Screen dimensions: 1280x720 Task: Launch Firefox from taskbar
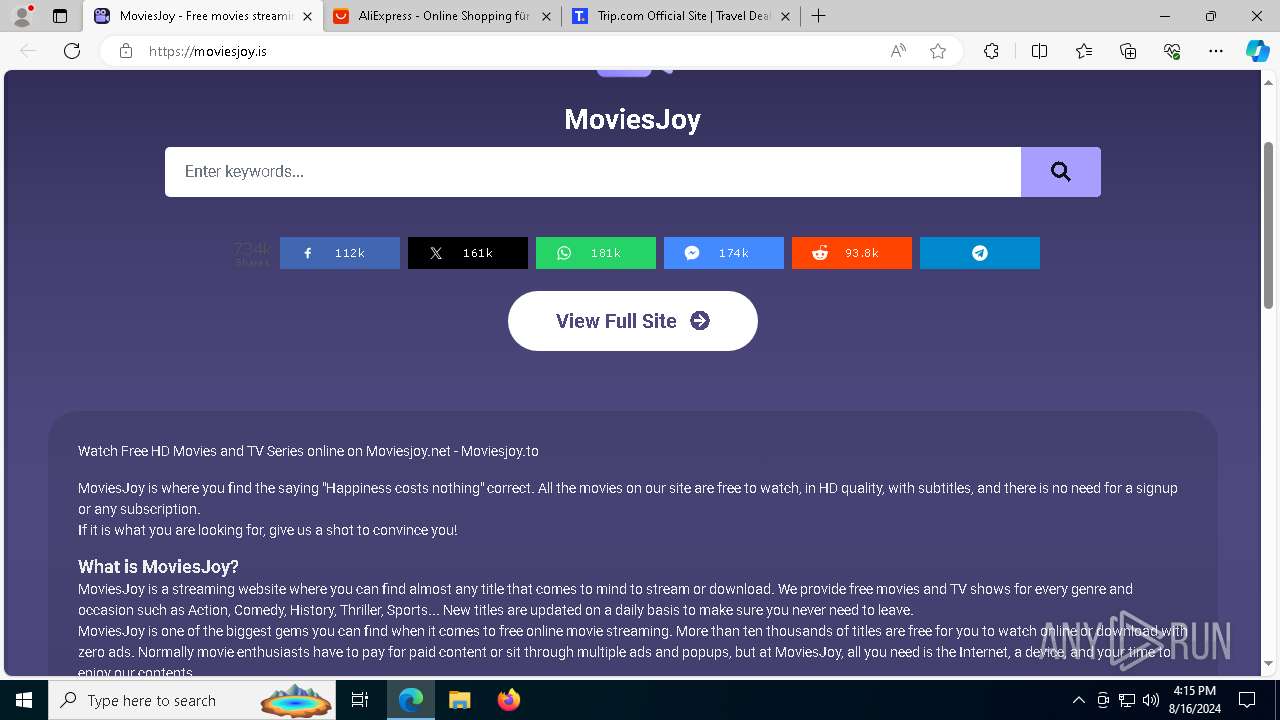(x=508, y=700)
